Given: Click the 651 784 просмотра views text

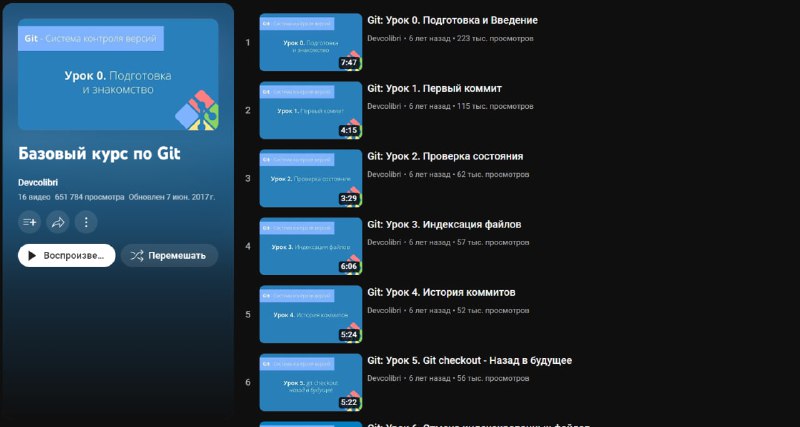Looking at the screenshot, I should click(x=89, y=197).
